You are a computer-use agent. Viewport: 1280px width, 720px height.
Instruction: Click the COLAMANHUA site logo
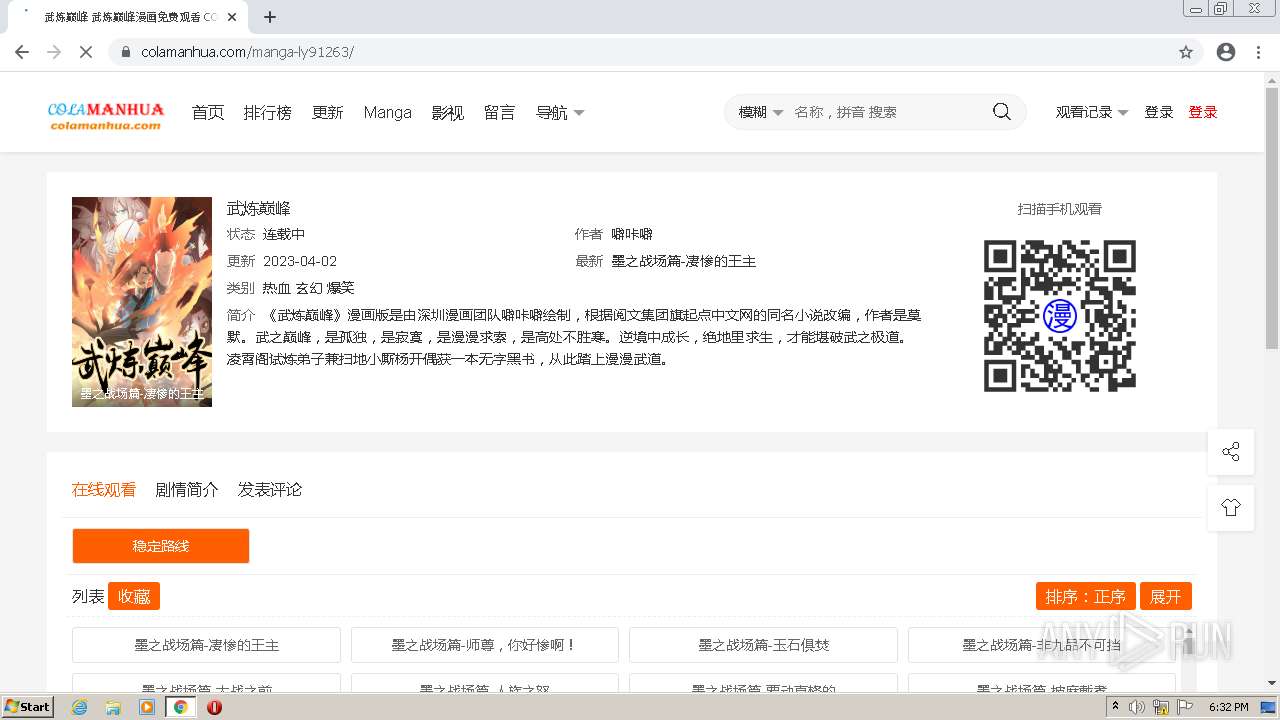coord(106,114)
